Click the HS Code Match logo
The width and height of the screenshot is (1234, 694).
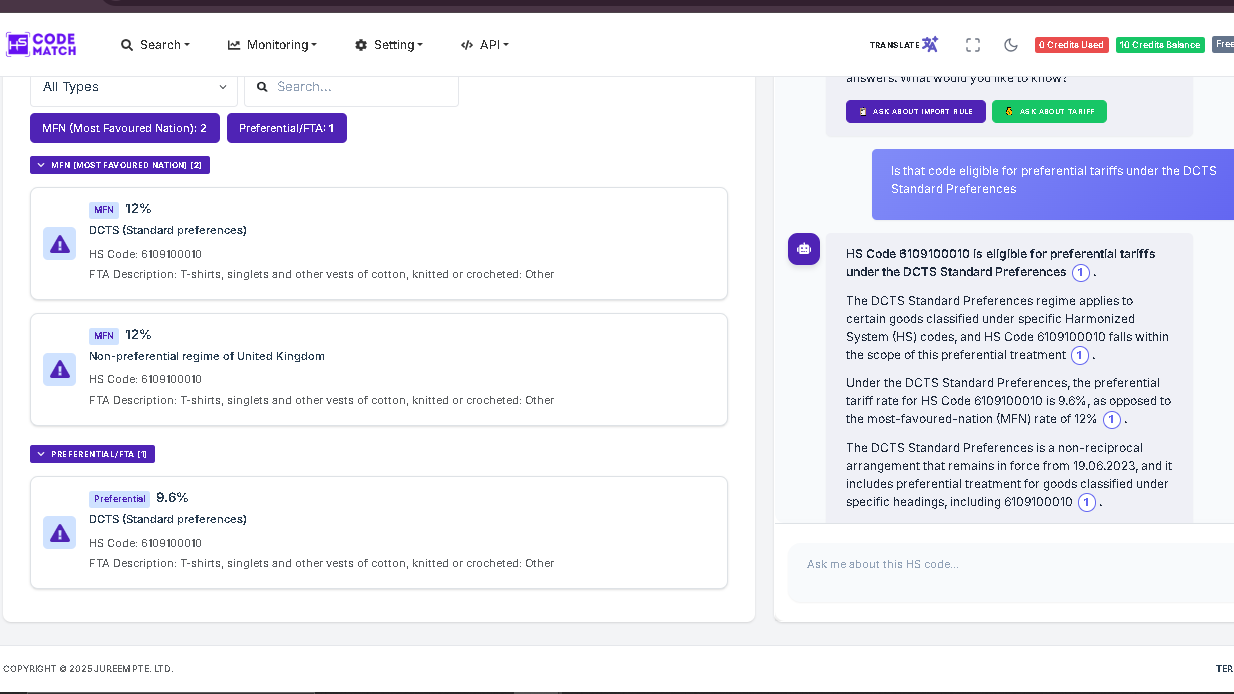pyautogui.click(x=41, y=44)
